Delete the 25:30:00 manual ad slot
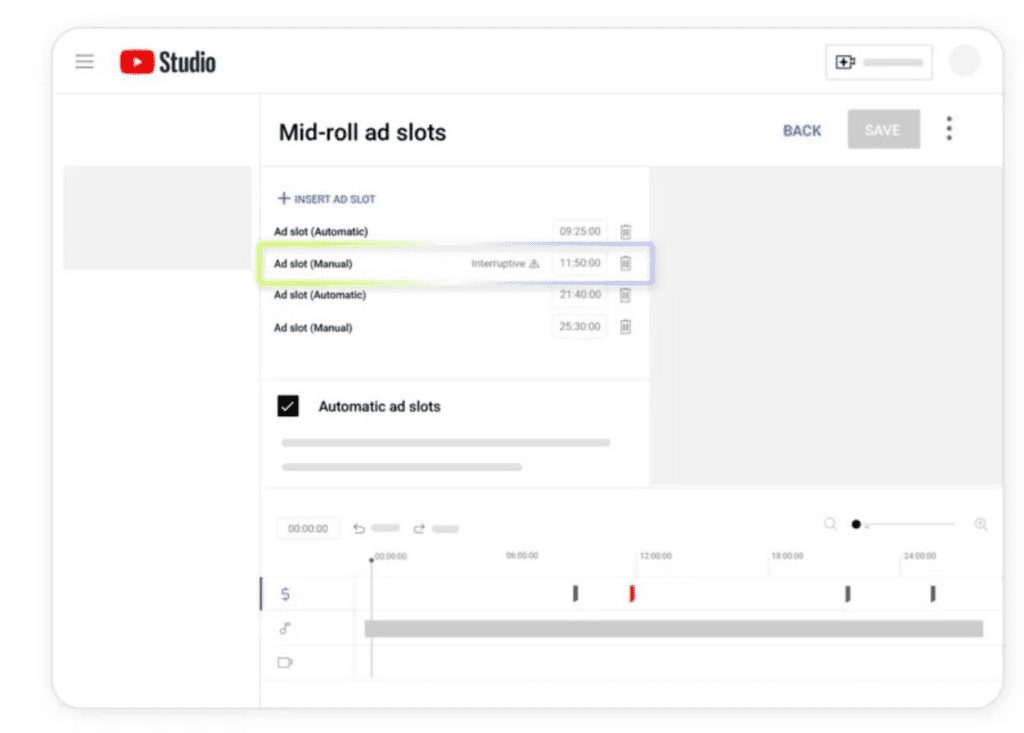Screen dimensions: 1024x733 626,327
